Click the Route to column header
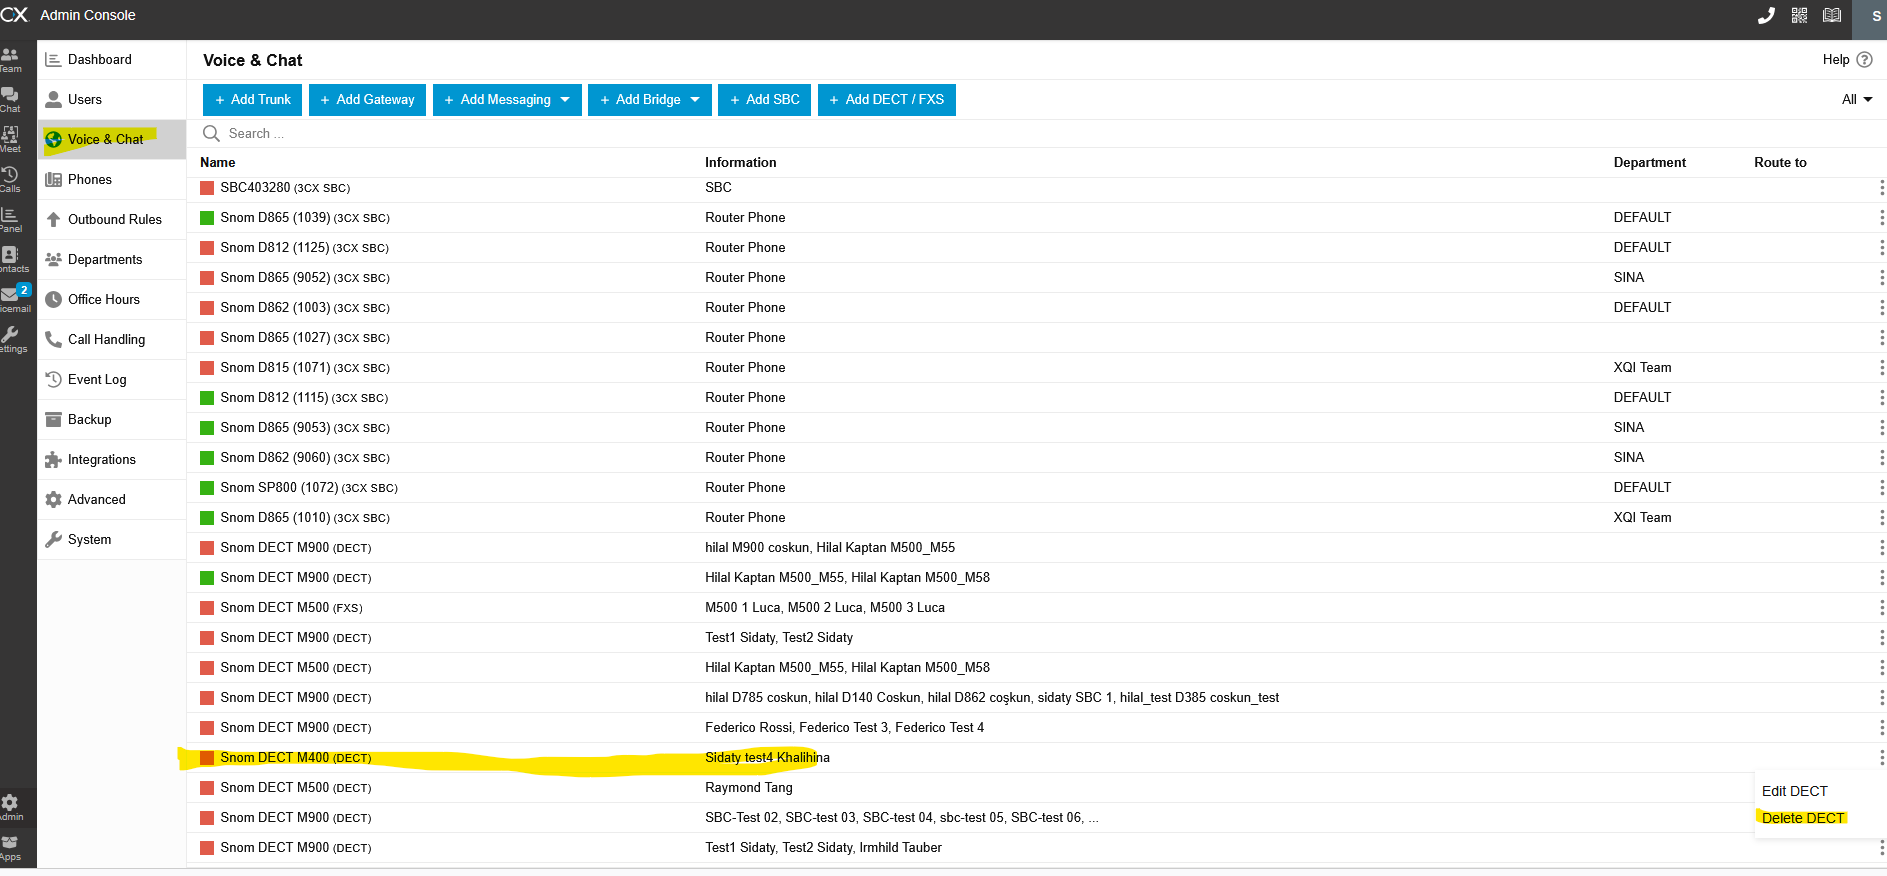Viewport: 1887px width, 876px height. 1780,162
